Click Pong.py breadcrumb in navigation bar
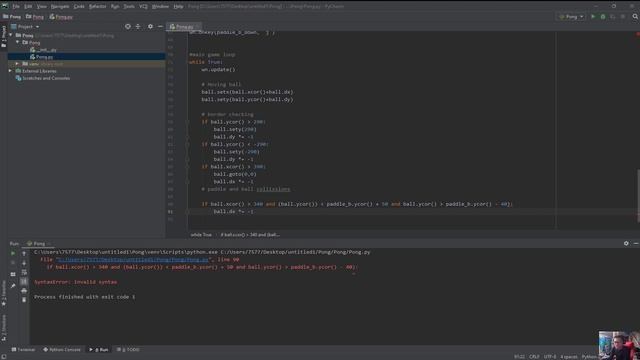640x360 pixels. click(x=61, y=17)
